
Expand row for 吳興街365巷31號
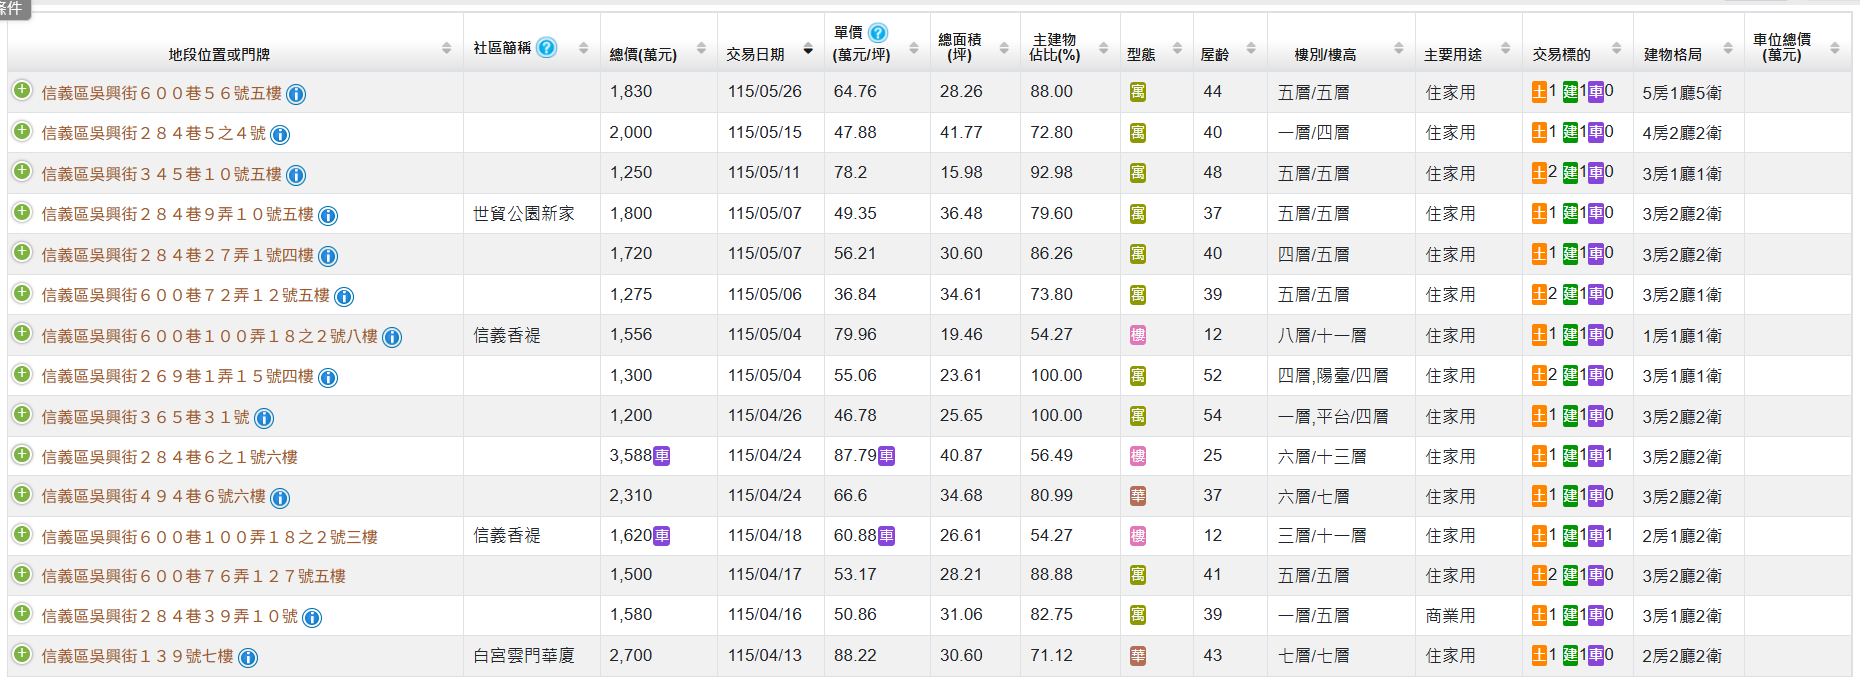pos(22,414)
